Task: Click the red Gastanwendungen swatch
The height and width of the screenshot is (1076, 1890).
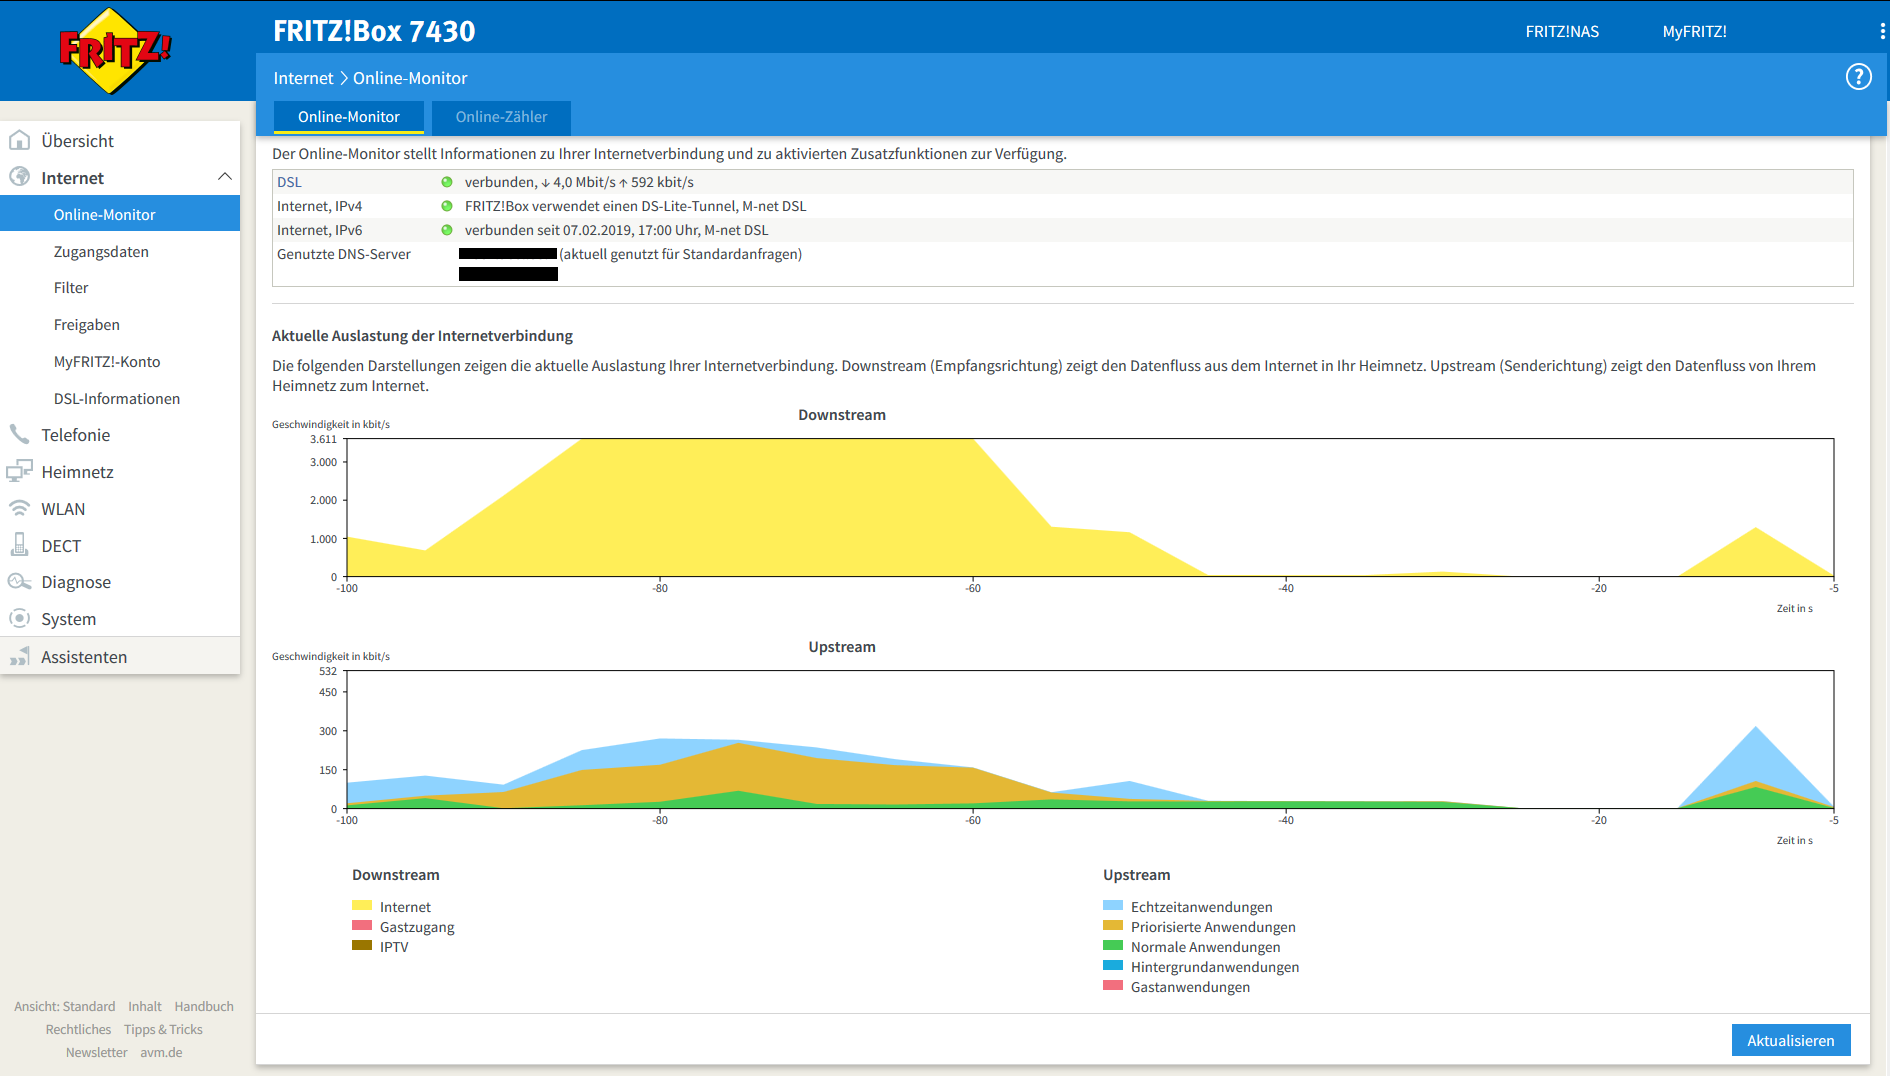Action: (1113, 985)
